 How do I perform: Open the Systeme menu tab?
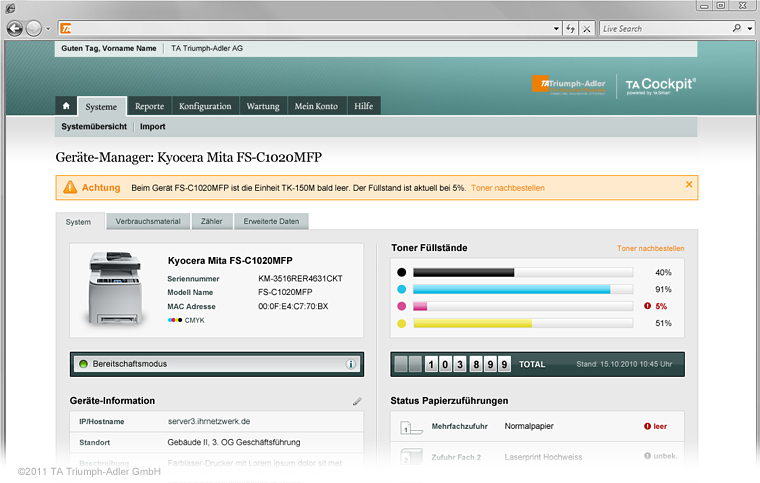pyautogui.click(x=101, y=107)
